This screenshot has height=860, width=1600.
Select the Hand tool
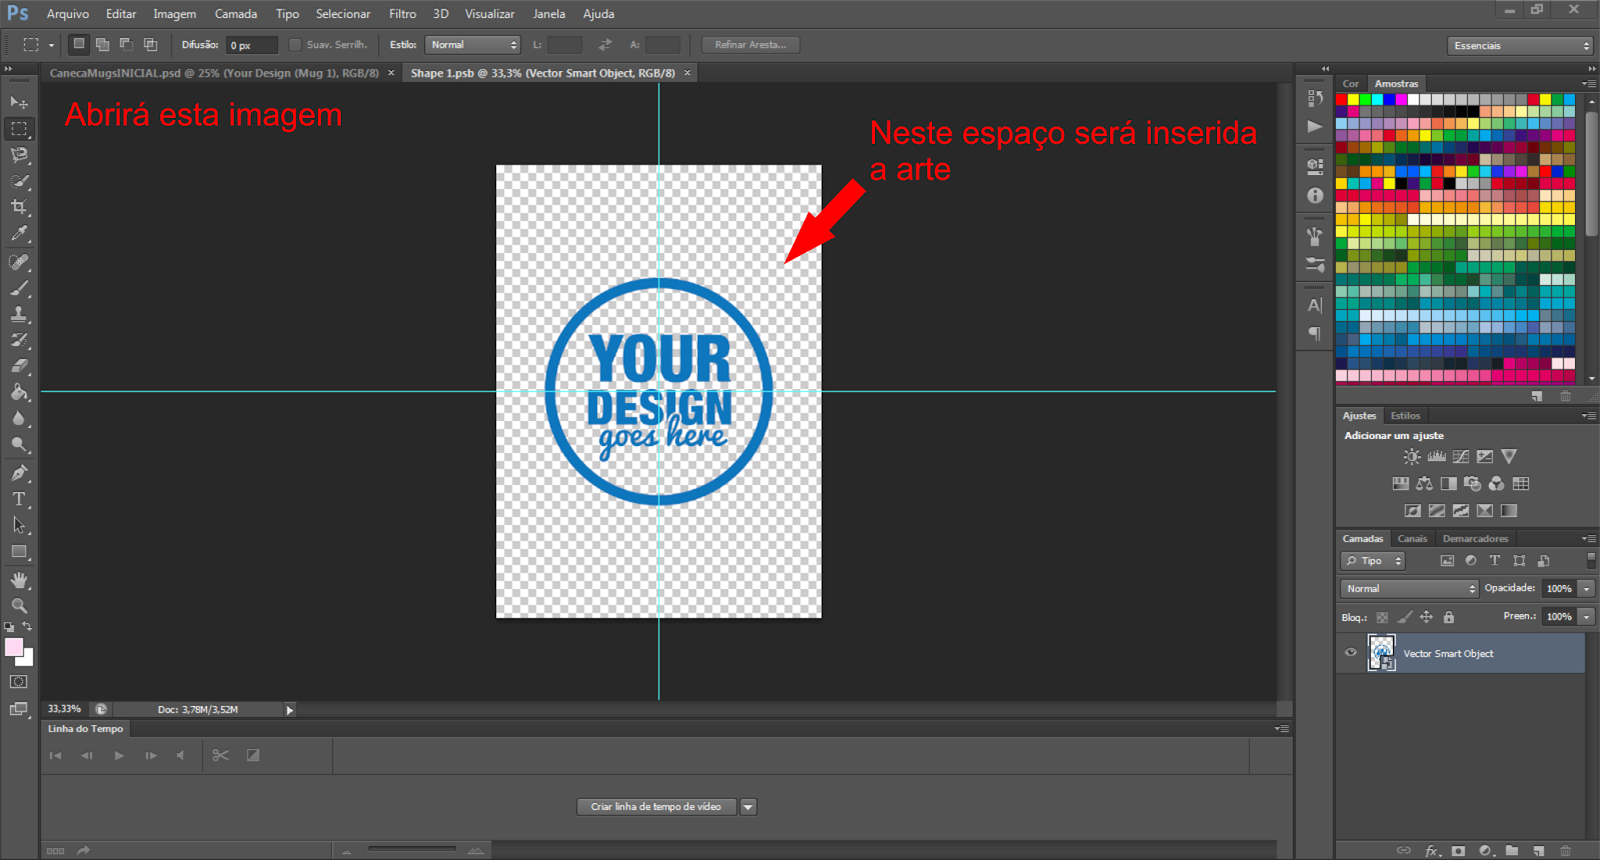click(x=19, y=580)
